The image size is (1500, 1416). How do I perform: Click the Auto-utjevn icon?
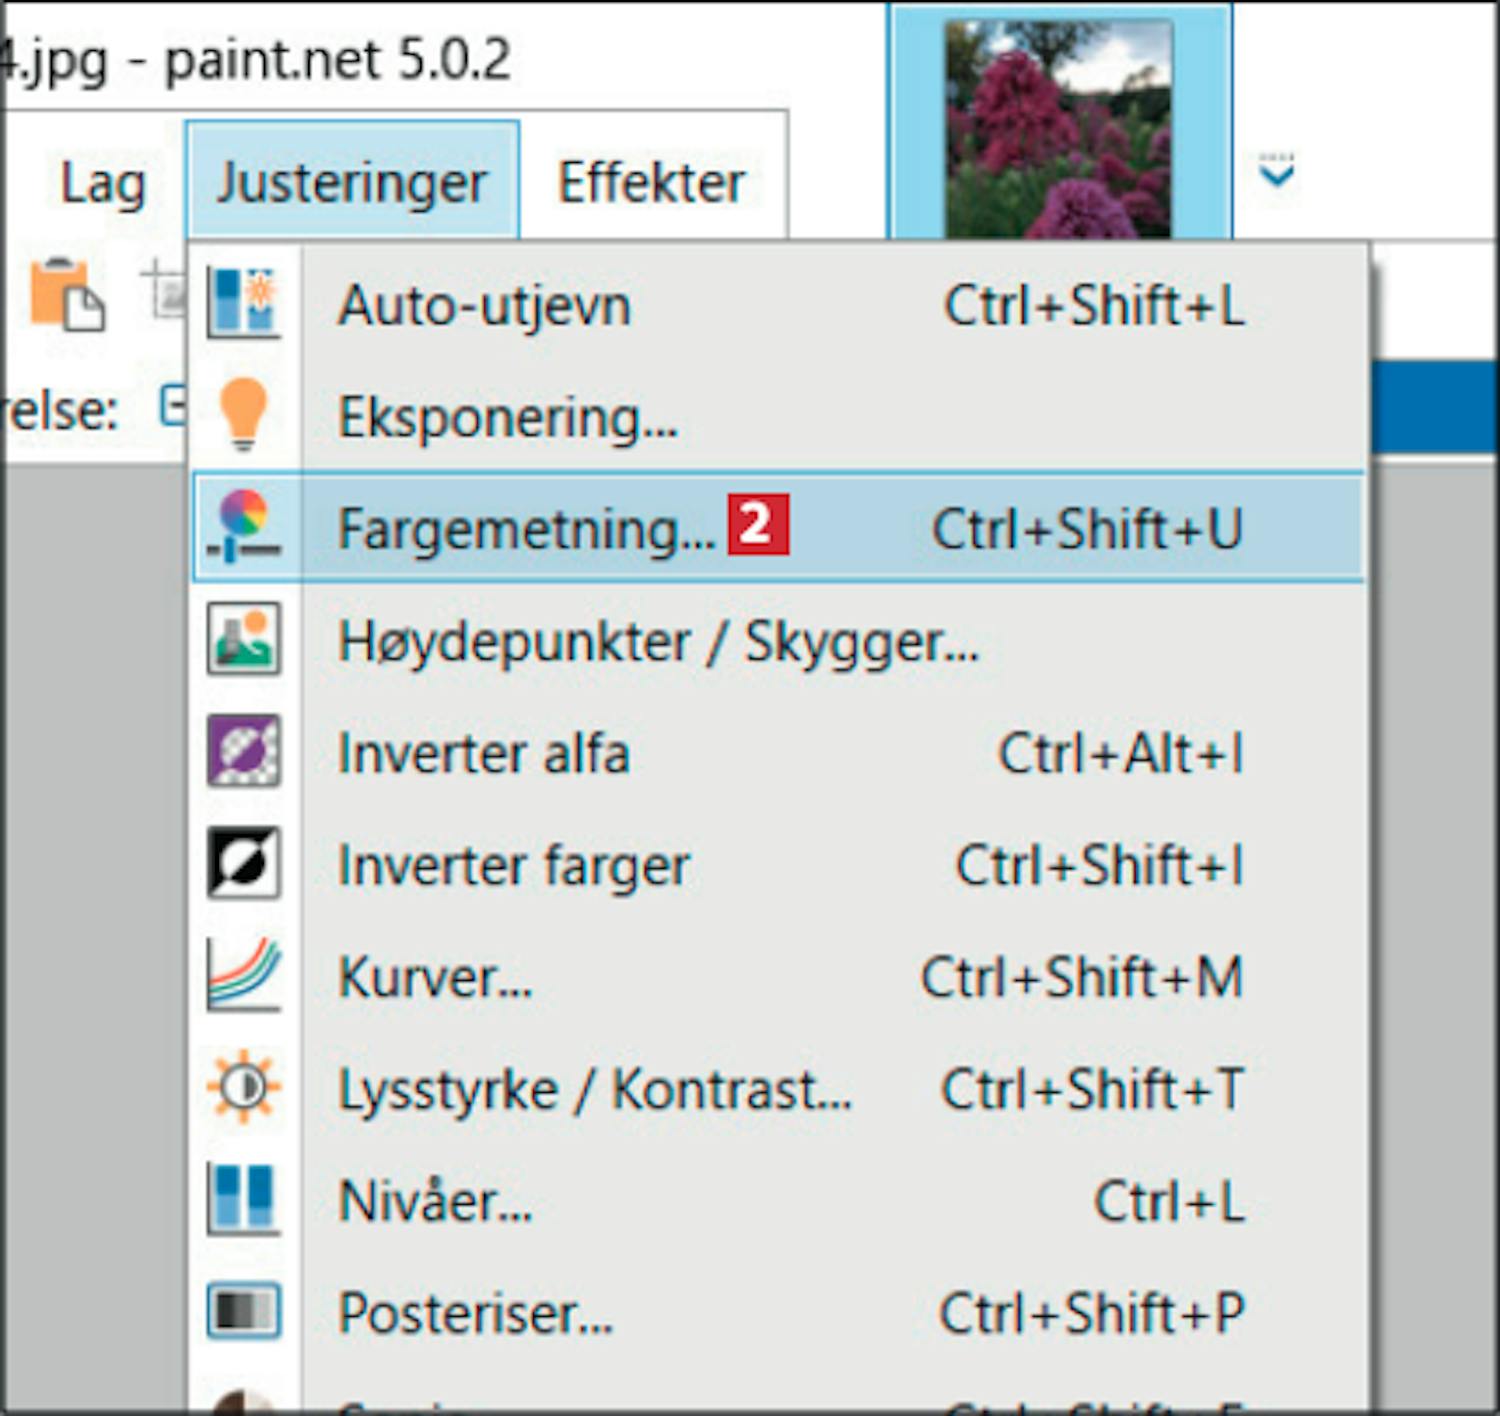243,303
